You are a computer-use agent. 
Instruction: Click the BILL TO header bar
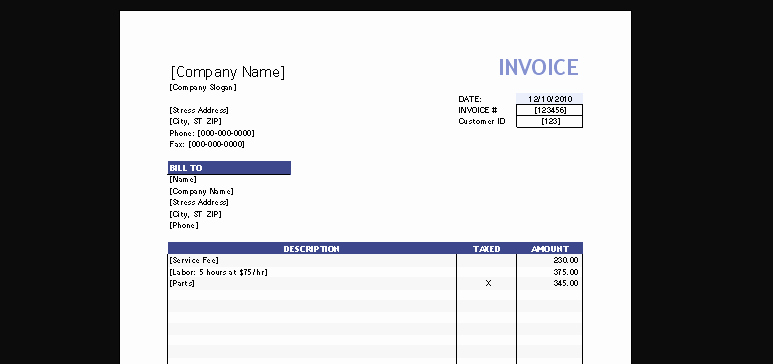tap(229, 168)
